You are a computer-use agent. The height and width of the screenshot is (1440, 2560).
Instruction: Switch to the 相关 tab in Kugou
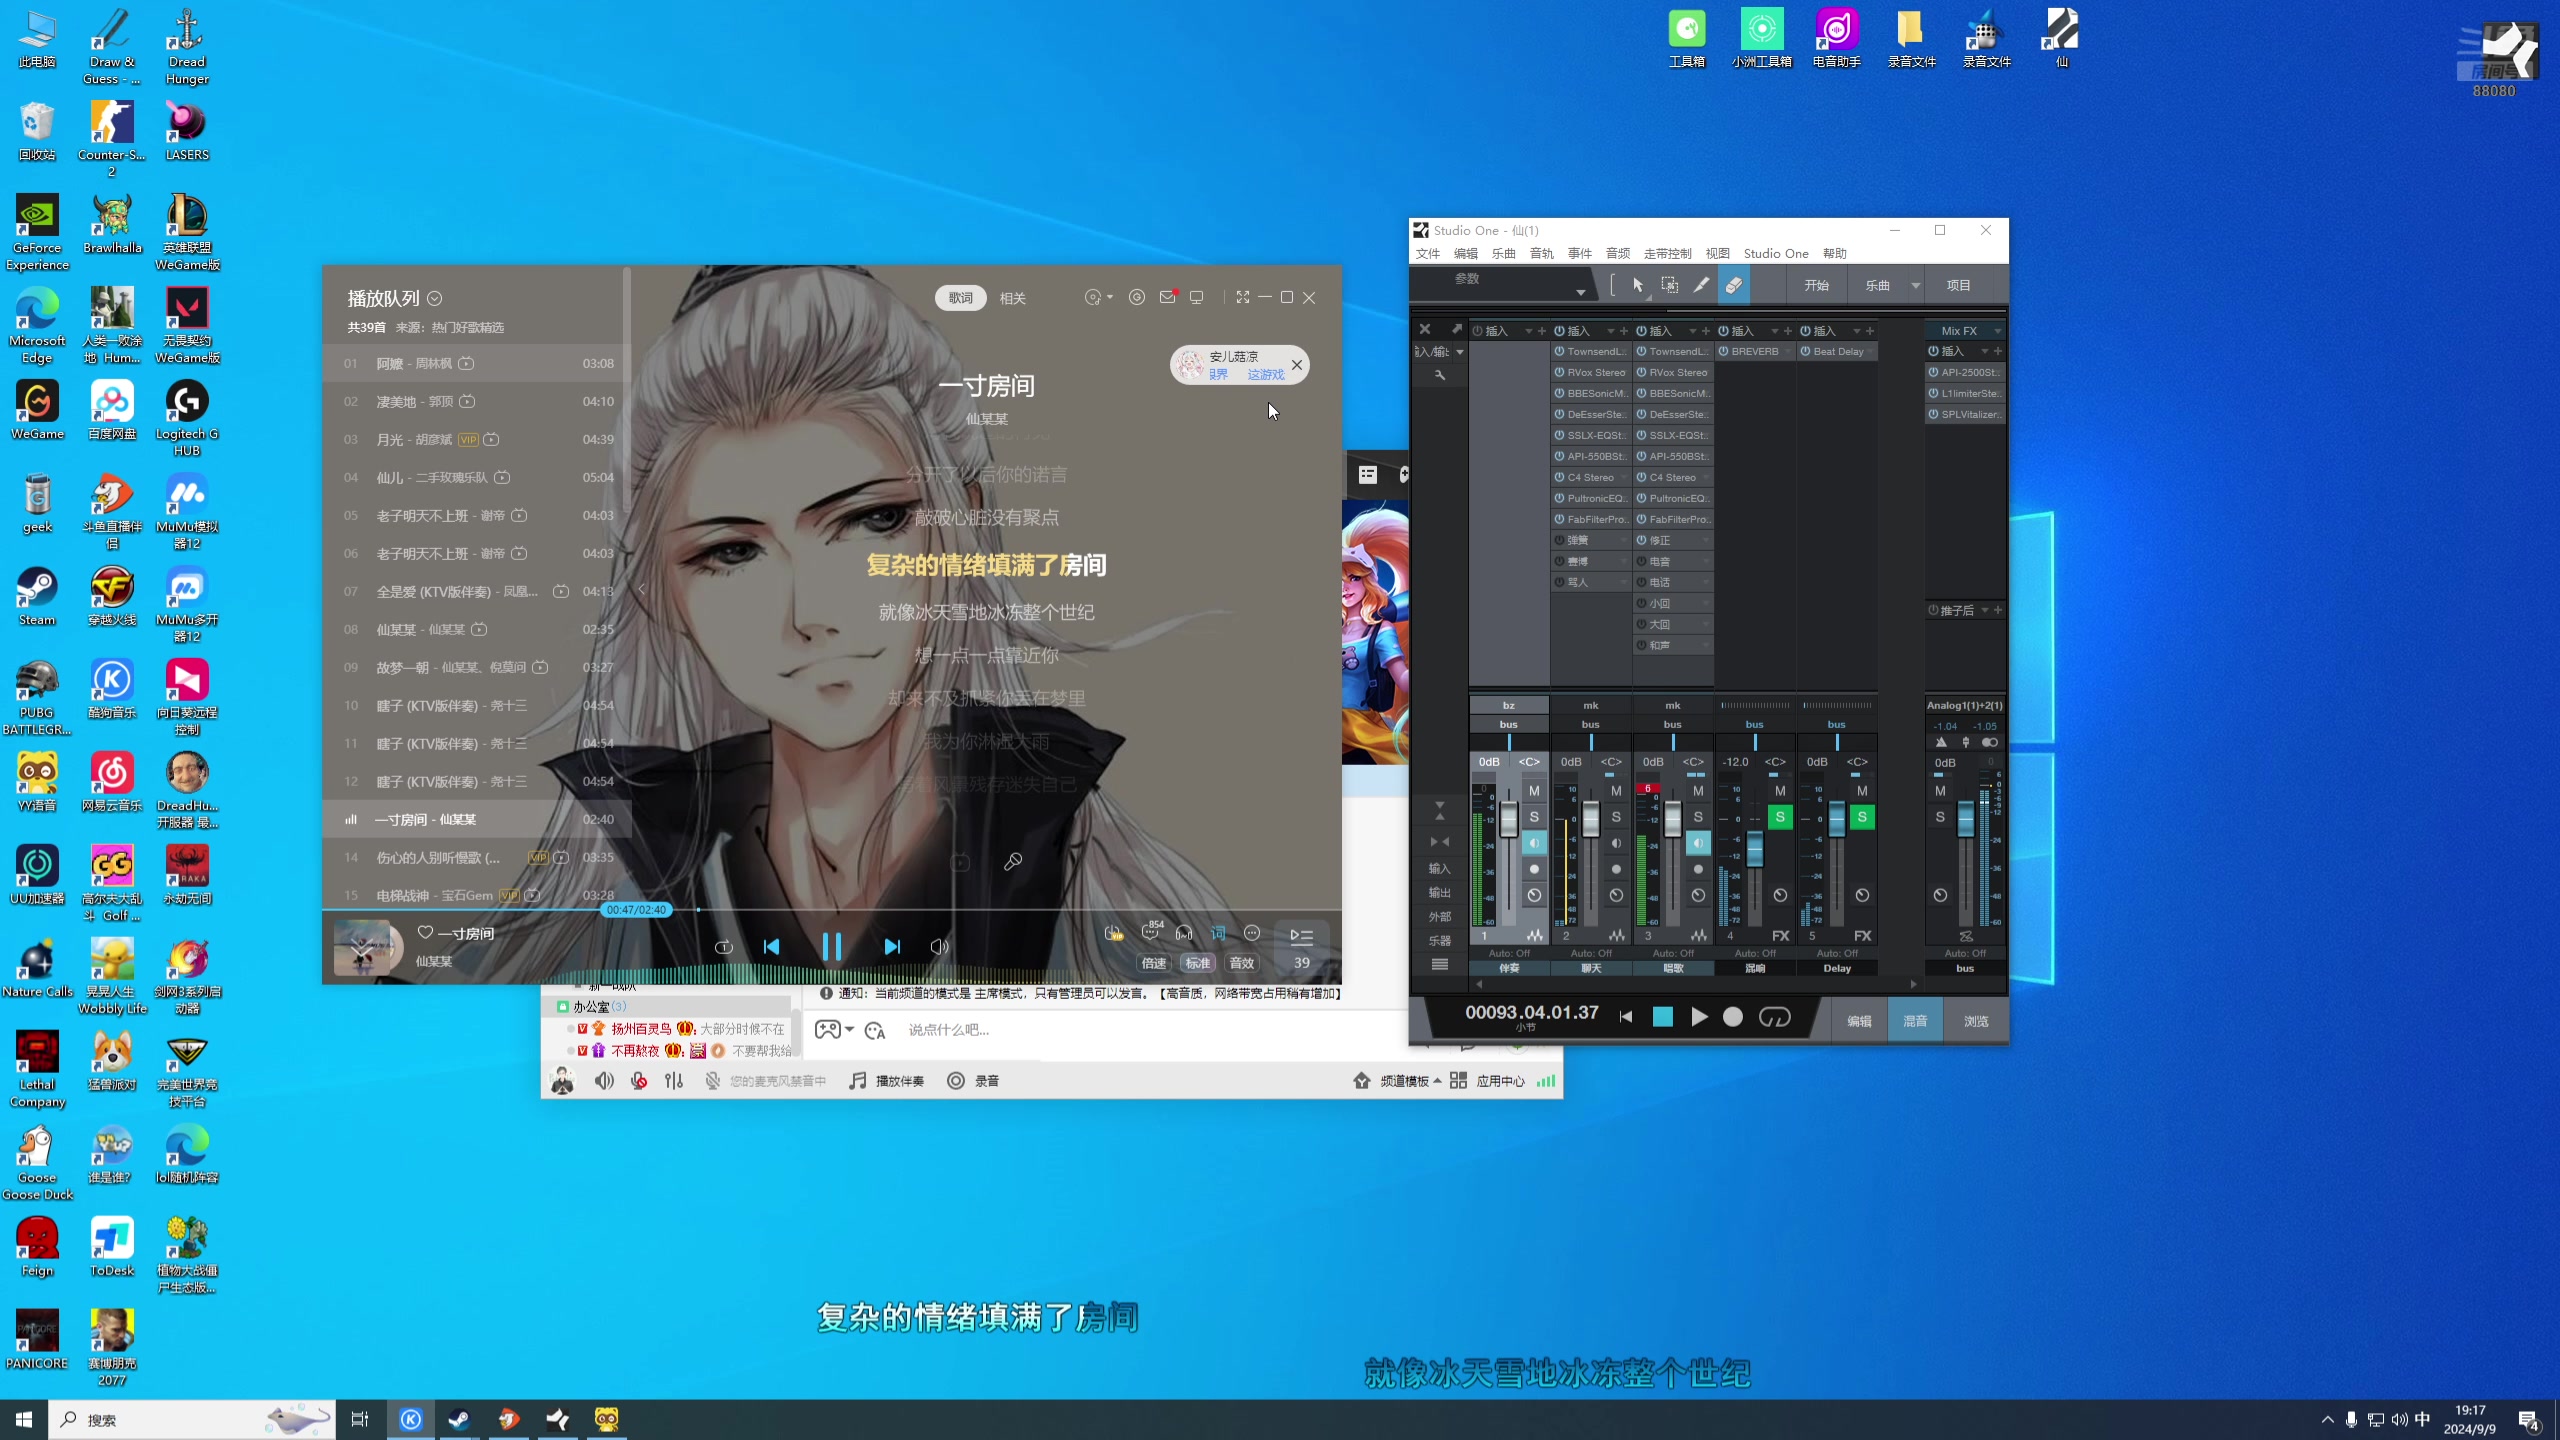coord(1013,298)
